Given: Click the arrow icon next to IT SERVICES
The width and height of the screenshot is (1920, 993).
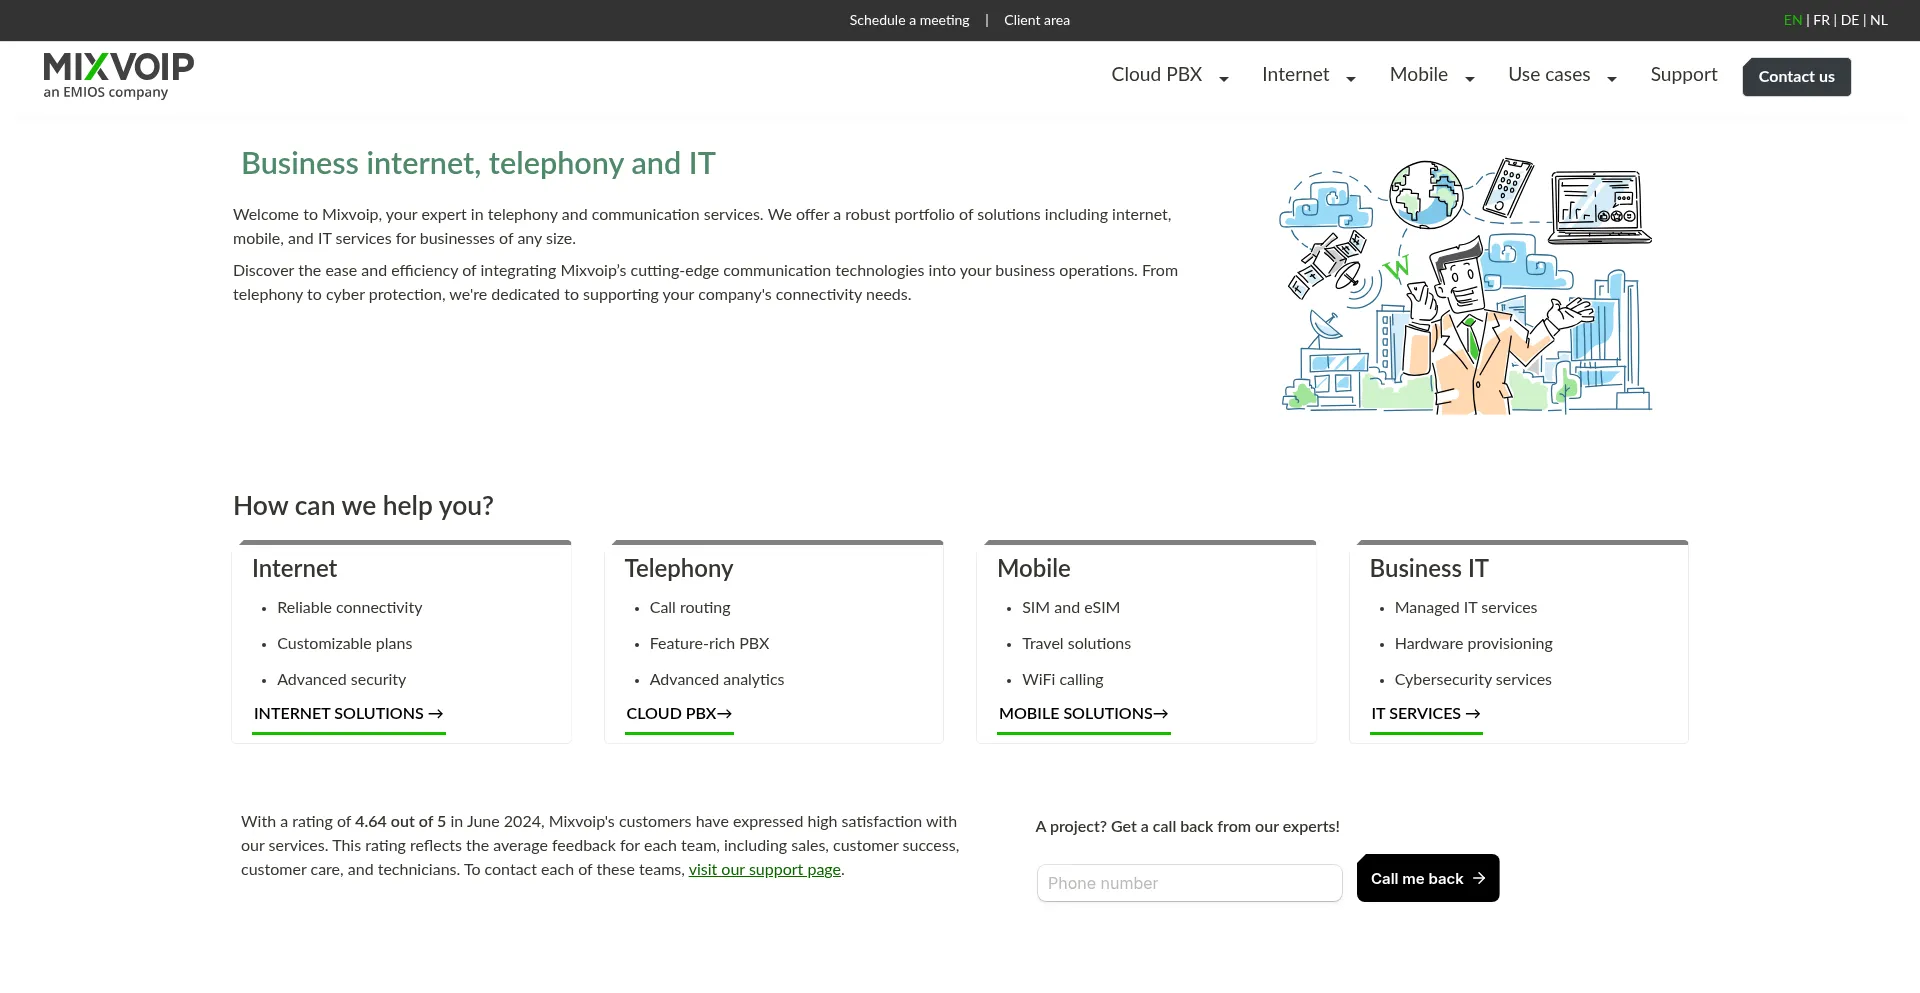Looking at the screenshot, I should click(x=1473, y=714).
